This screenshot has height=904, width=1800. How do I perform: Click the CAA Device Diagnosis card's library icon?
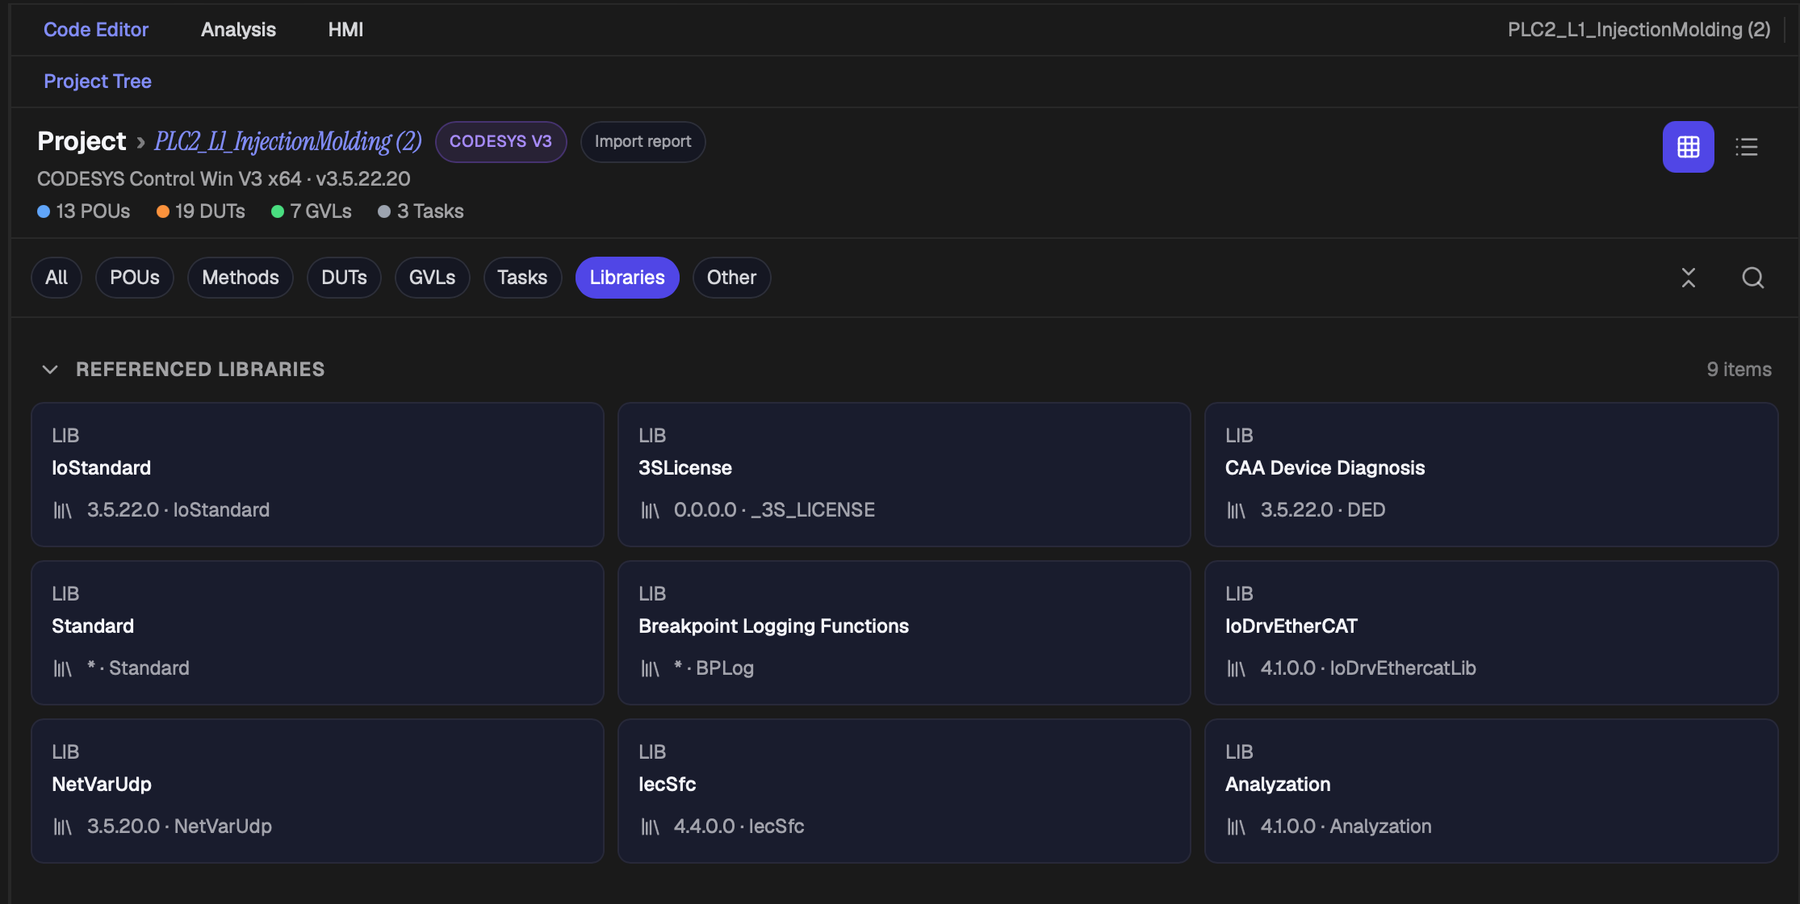(x=1236, y=510)
